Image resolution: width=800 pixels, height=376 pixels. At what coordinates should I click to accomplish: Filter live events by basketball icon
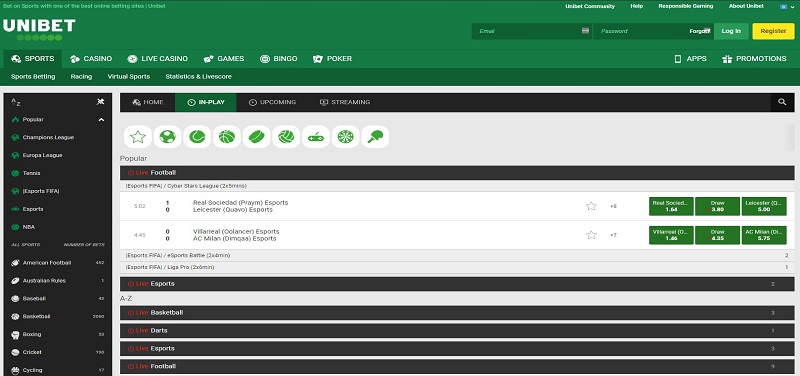click(227, 137)
